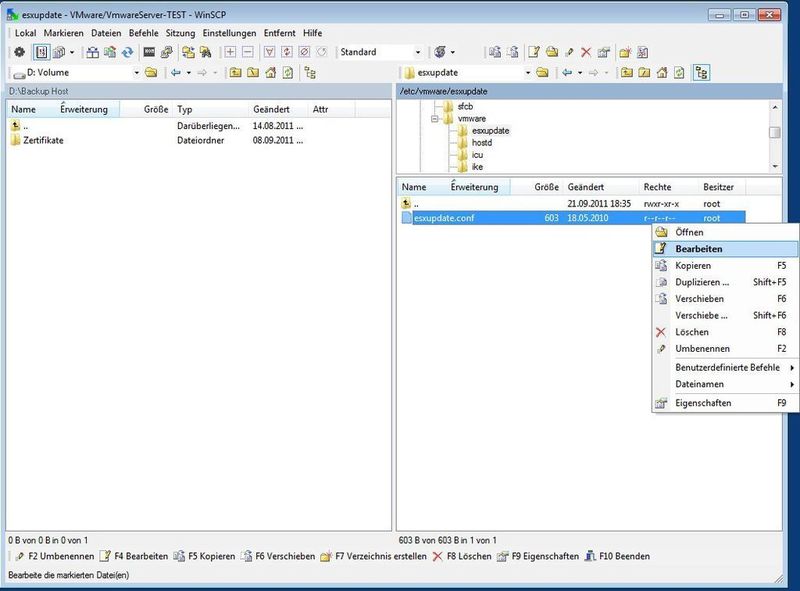
Task: Click scroll down arrow of remote tree
Action: (775, 166)
